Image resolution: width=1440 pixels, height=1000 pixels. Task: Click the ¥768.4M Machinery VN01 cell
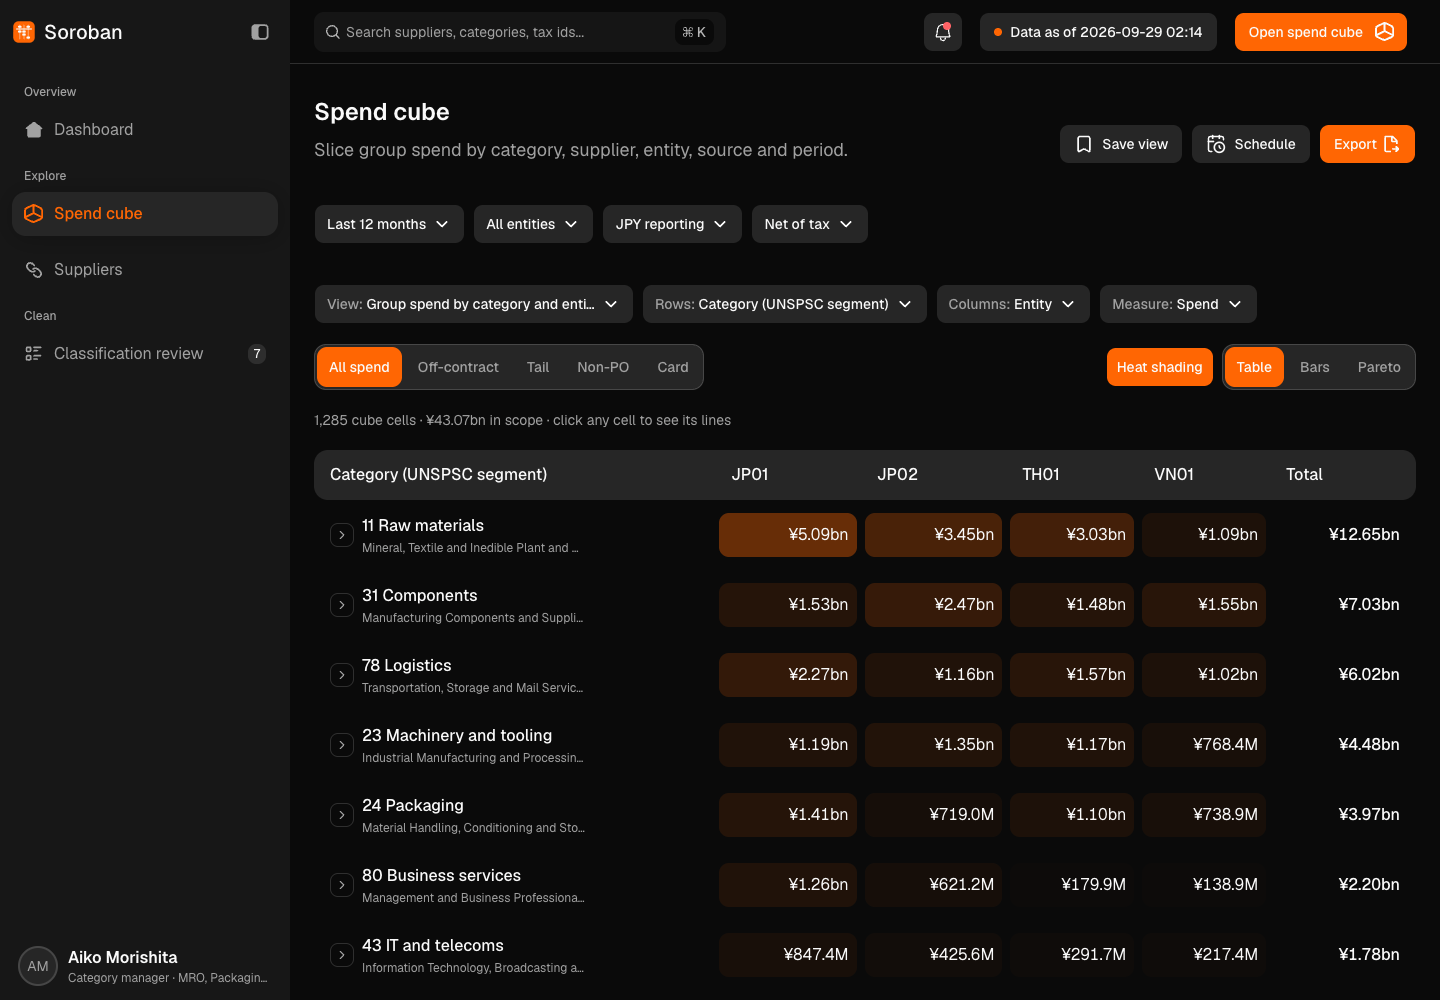(x=1204, y=745)
